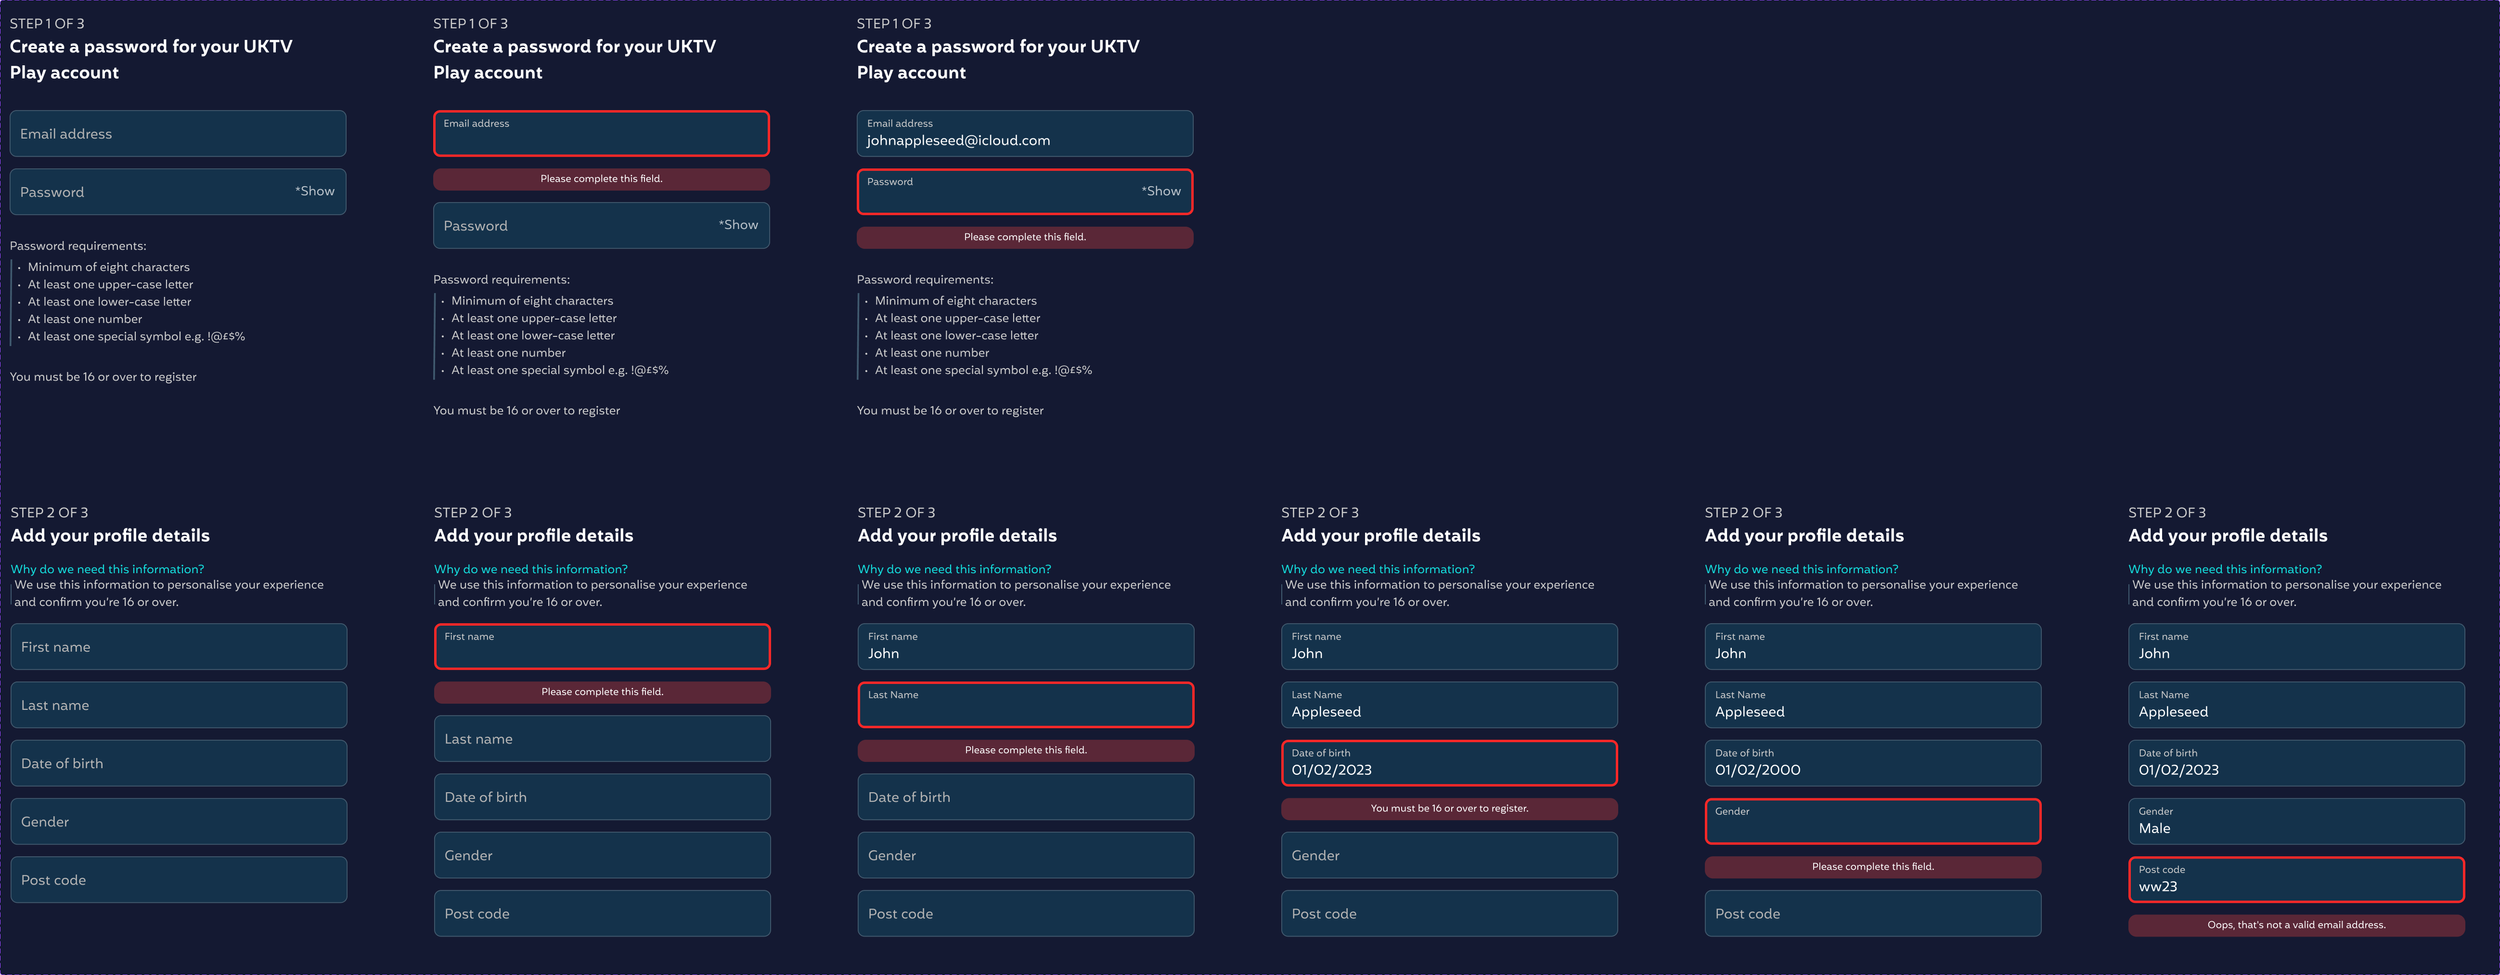
Task: Click the empty First name field without error outline
Action: (179, 646)
